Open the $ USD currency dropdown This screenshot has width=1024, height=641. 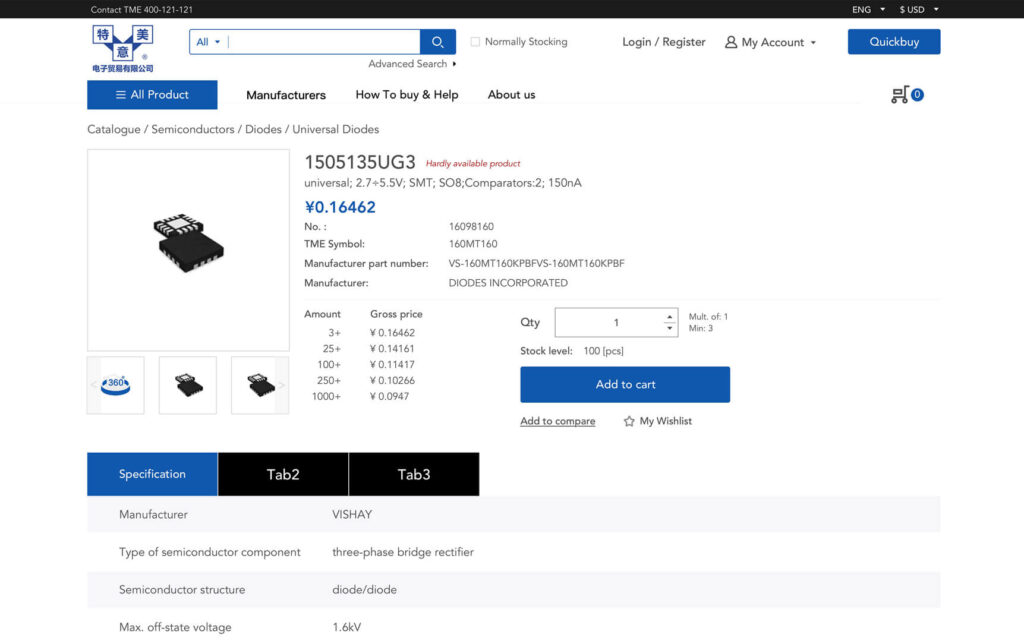pos(919,9)
